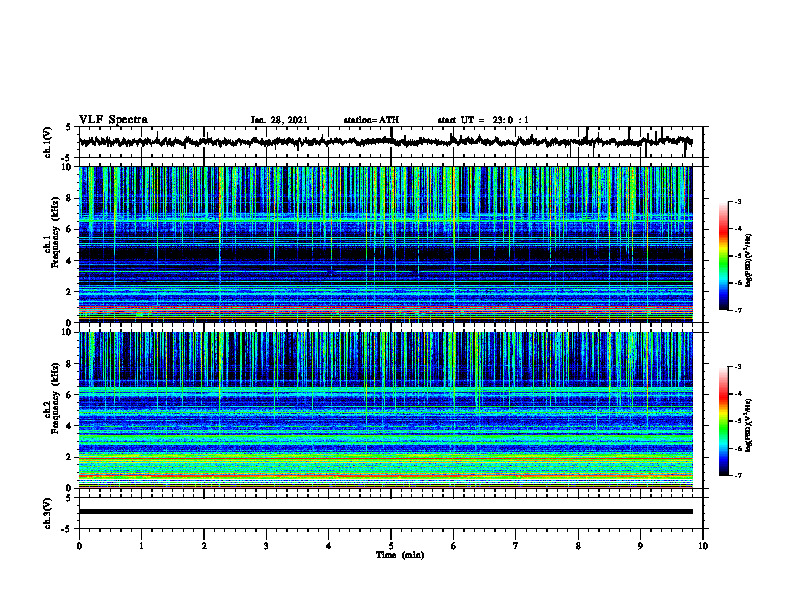This screenshot has width=792, height=612.
Task: Click the "-7" label on ch.2 color bar
Action: (737, 475)
